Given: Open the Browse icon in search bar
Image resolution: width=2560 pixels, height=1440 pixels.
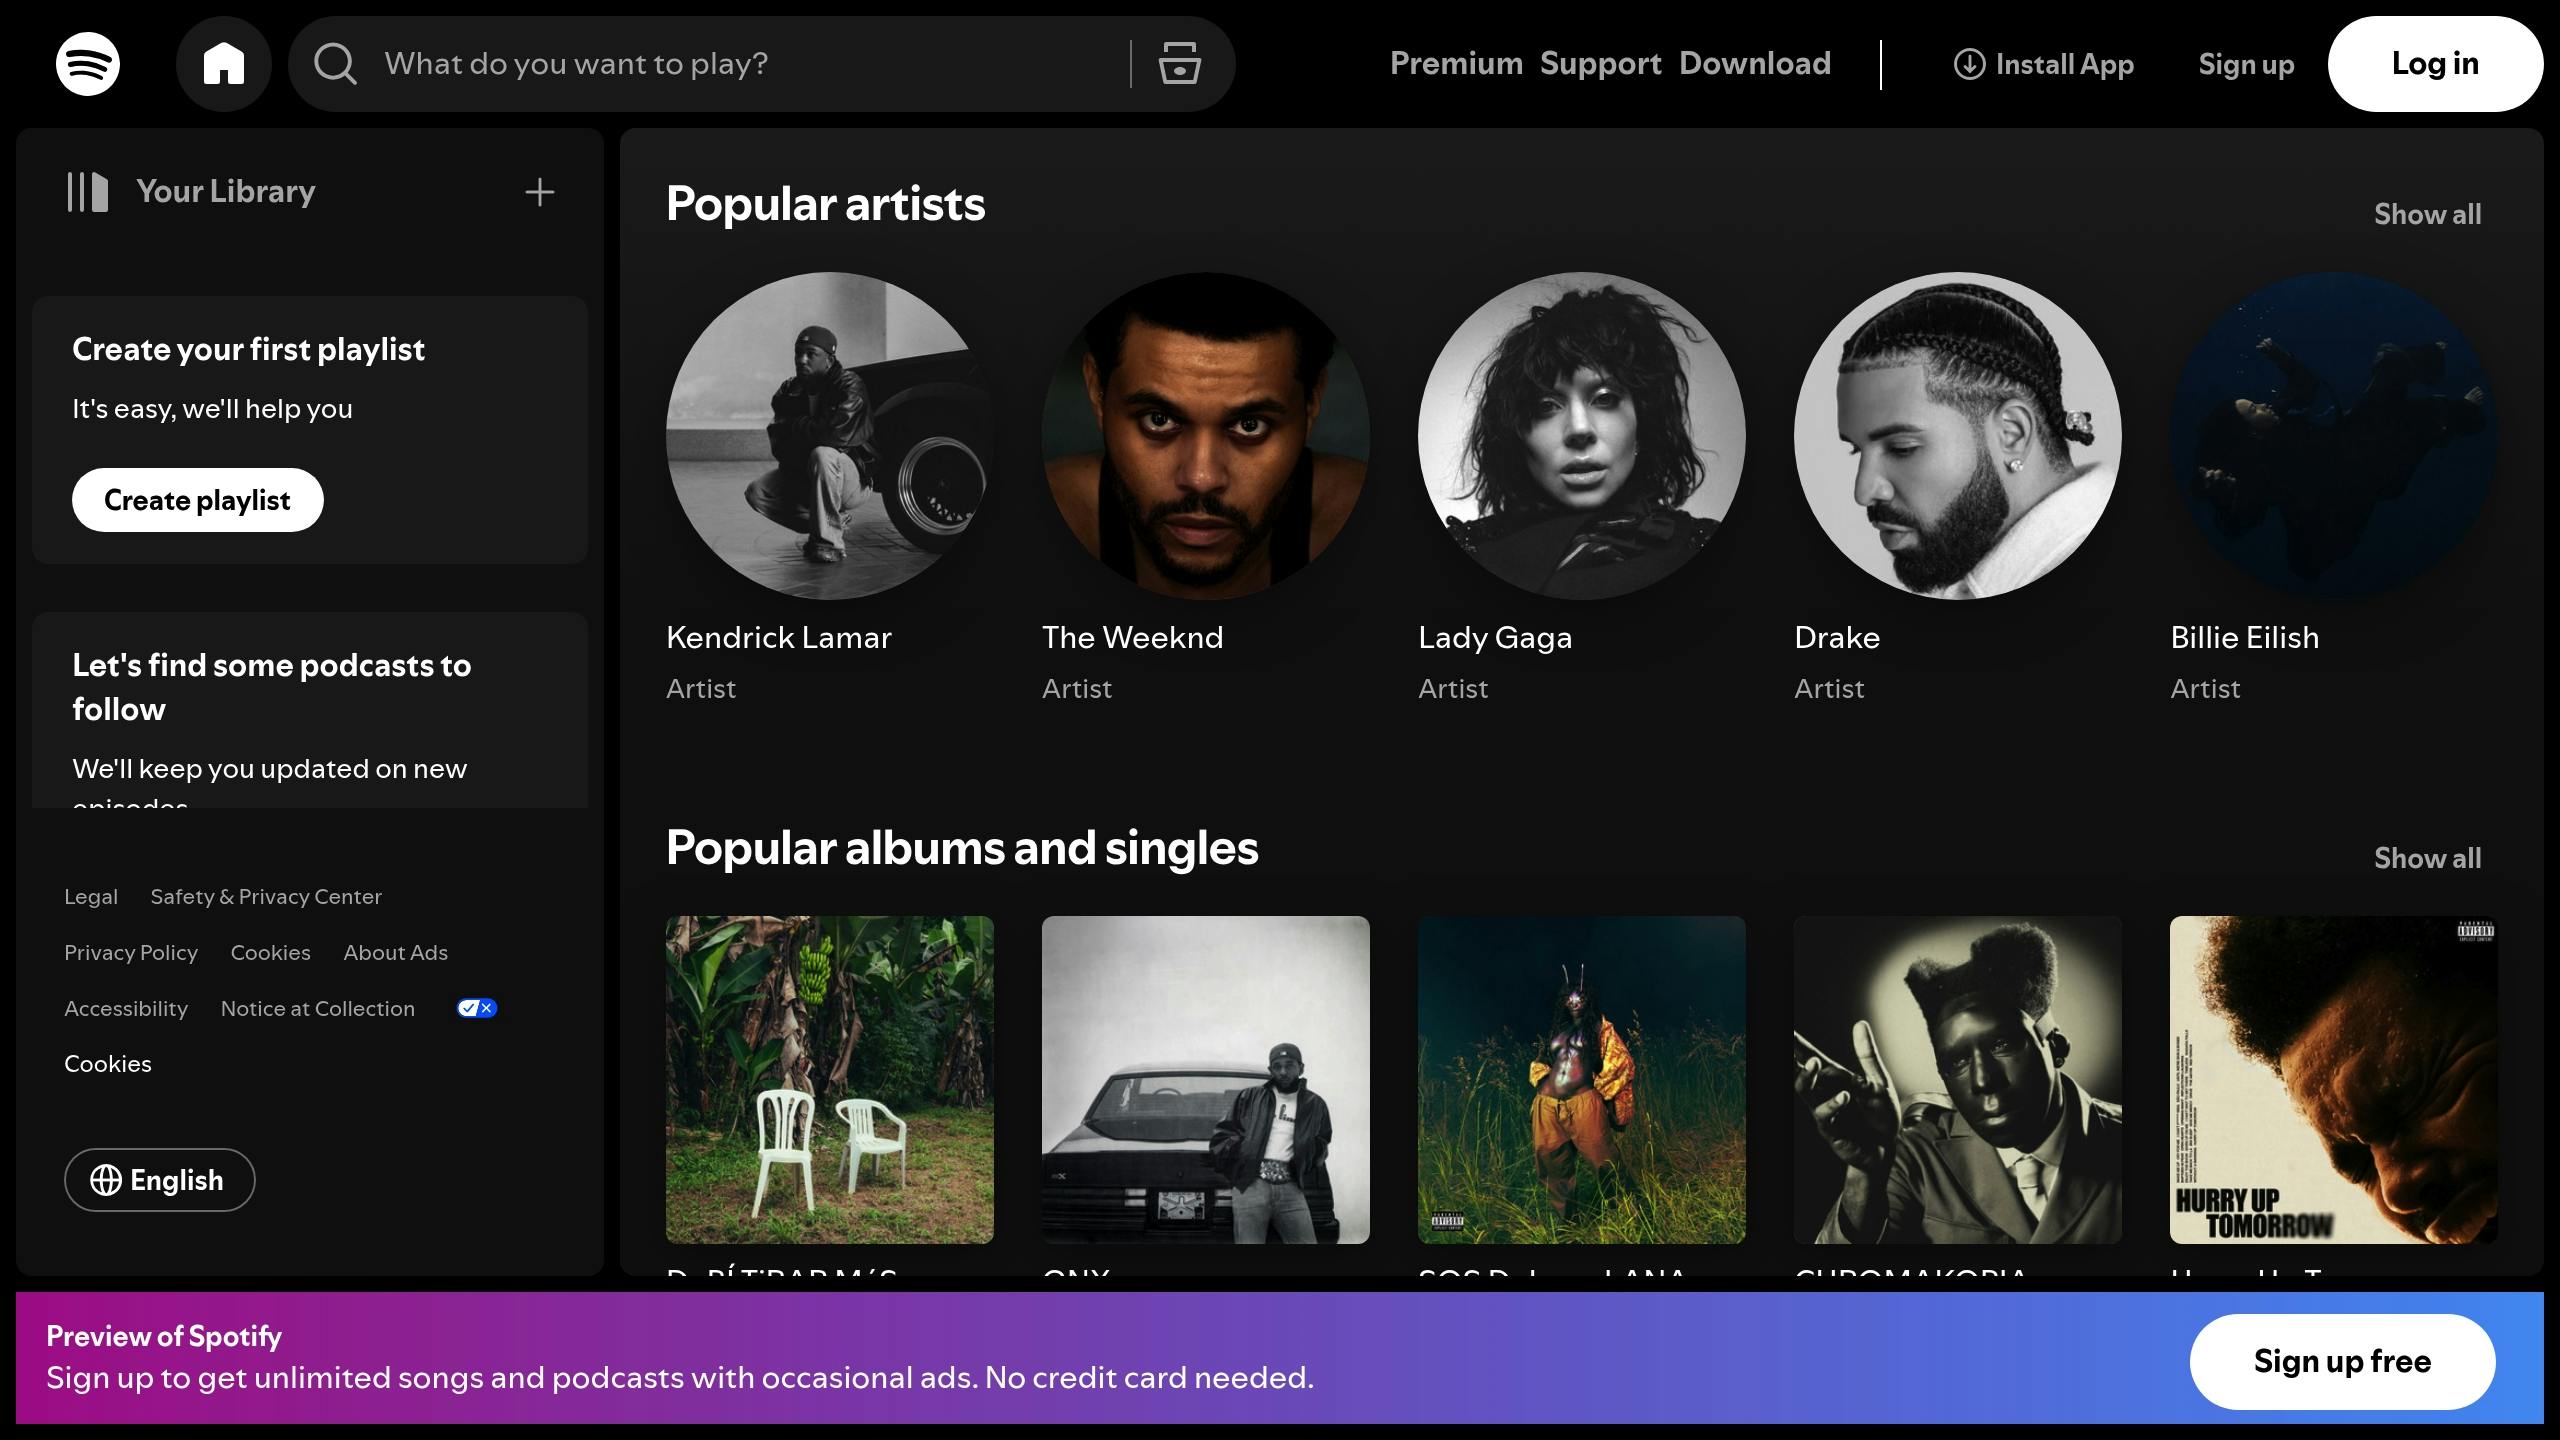Looking at the screenshot, I should (1179, 63).
